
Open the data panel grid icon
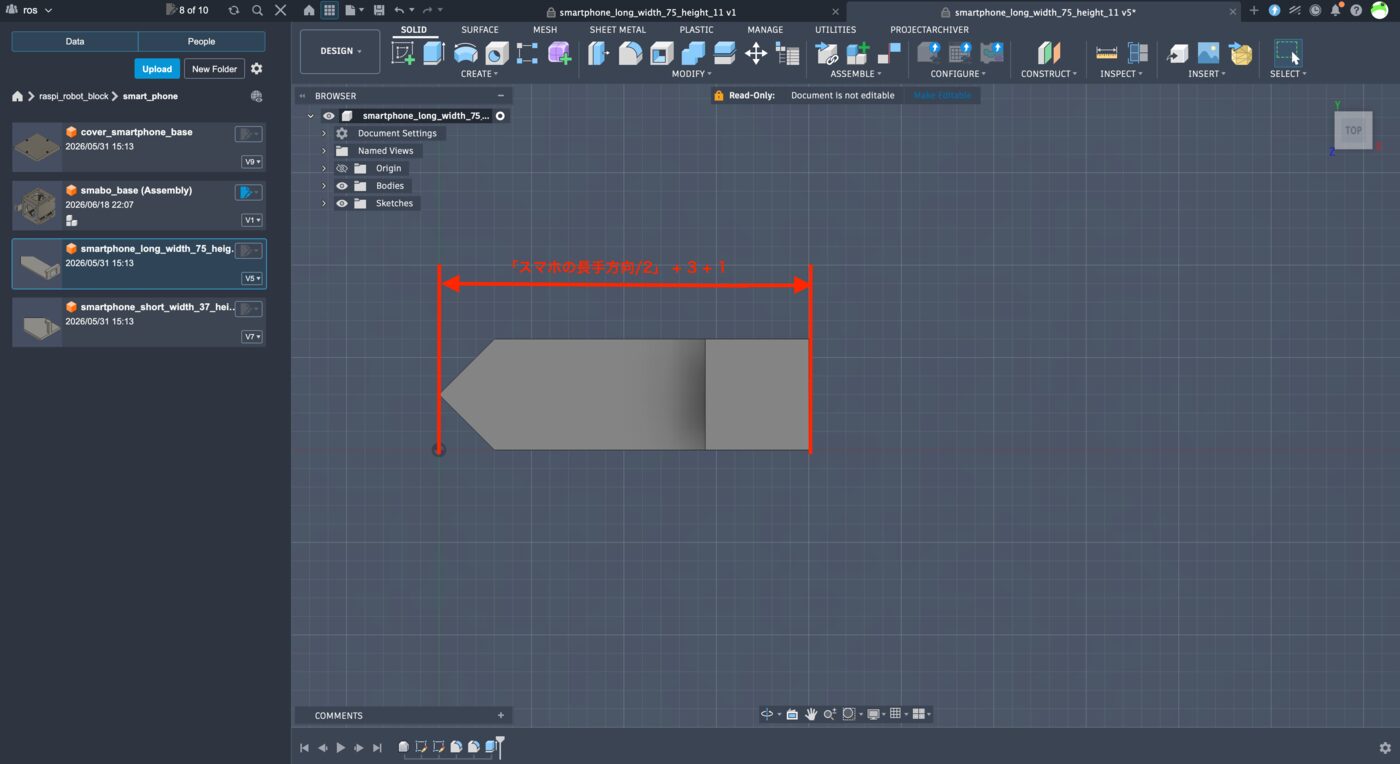pyautogui.click(x=329, y=10)
